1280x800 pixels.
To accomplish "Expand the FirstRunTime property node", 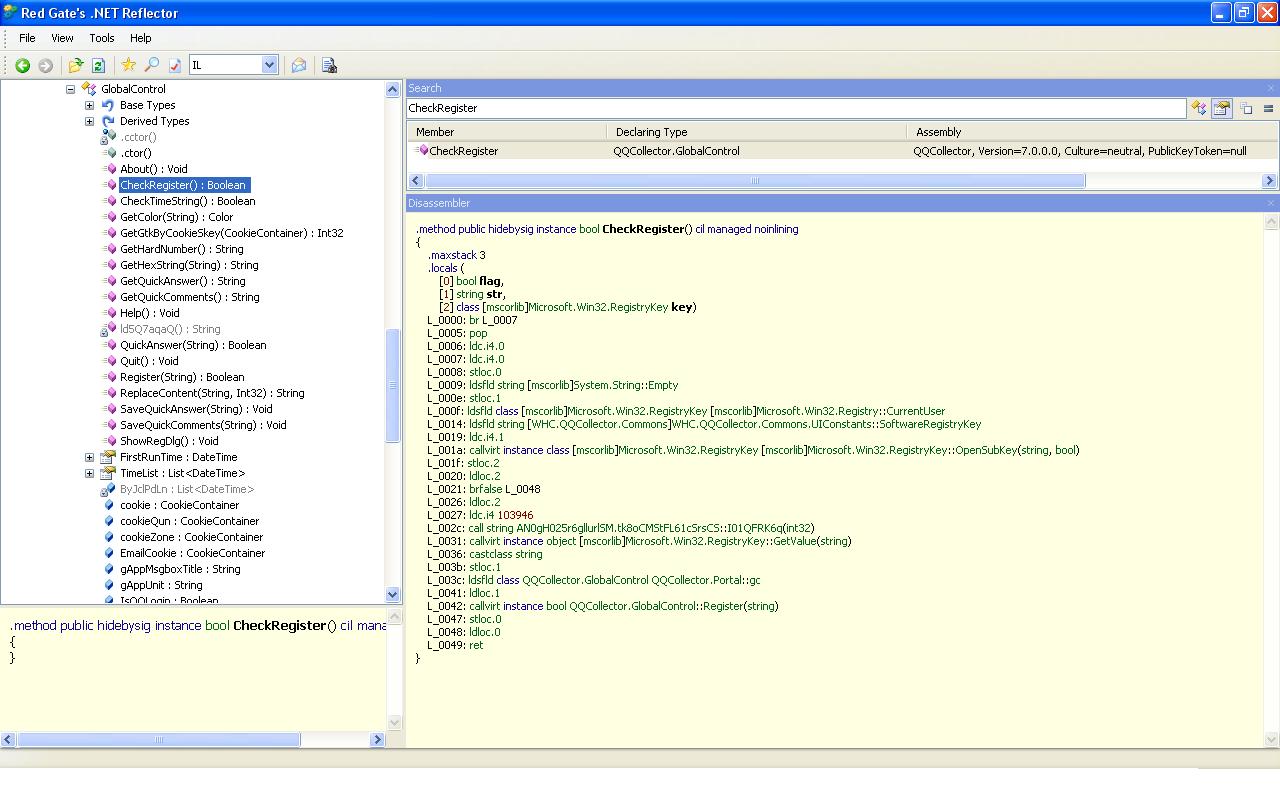I will pos(89,457).
